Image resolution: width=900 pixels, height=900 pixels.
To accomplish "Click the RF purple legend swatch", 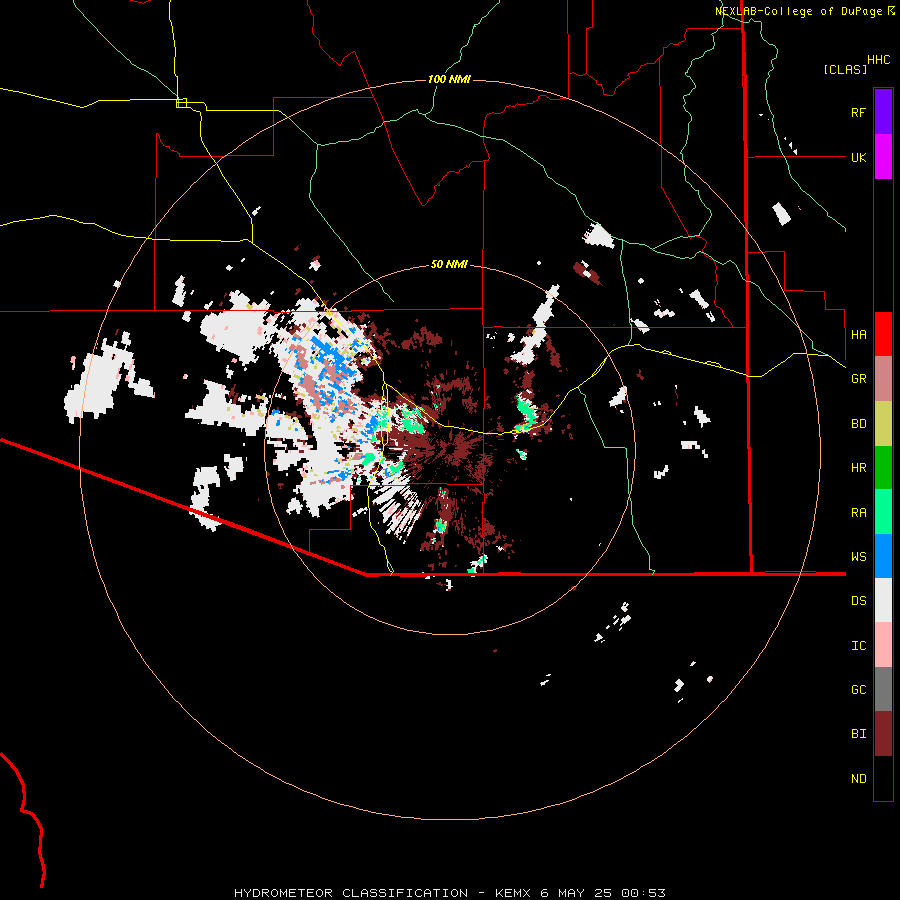I will pos(883,112).
